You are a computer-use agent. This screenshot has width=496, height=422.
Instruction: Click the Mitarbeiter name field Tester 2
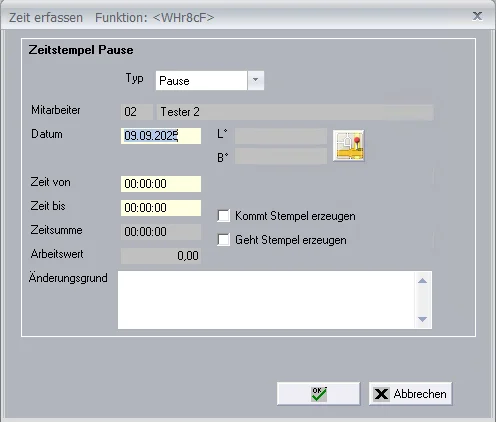[295, 112]
